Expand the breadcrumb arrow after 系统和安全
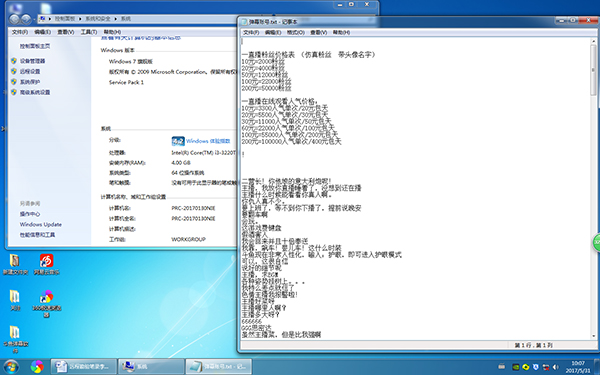600x375 pixels. (116, 19)
